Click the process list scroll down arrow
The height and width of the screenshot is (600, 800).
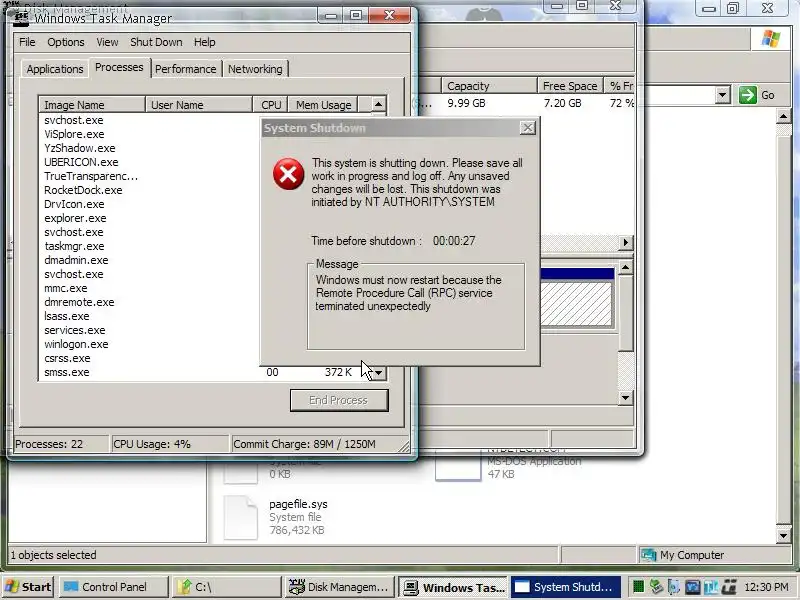tap(378, 373)
